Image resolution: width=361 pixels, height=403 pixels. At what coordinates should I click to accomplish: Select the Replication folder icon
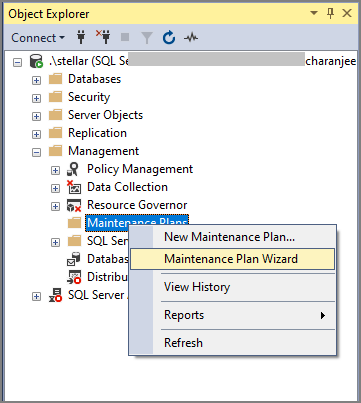coord(55,133)
